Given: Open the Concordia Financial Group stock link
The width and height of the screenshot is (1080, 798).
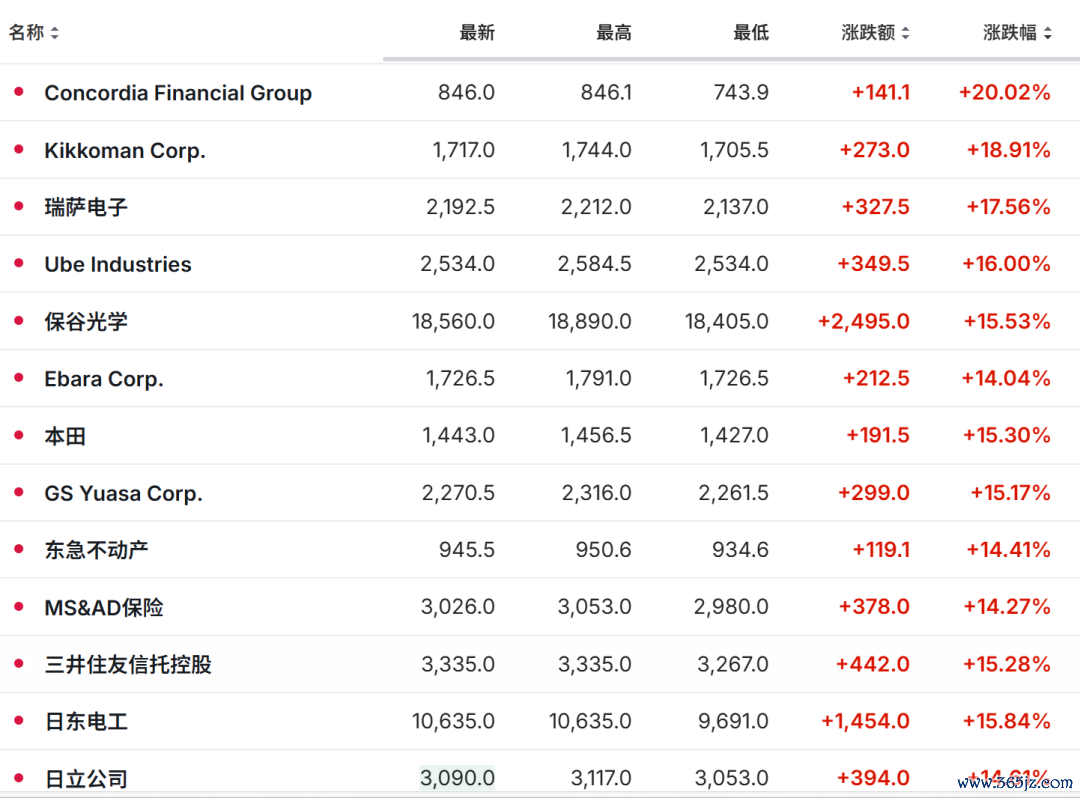Looking at the screenshot, I should (178, 93).
